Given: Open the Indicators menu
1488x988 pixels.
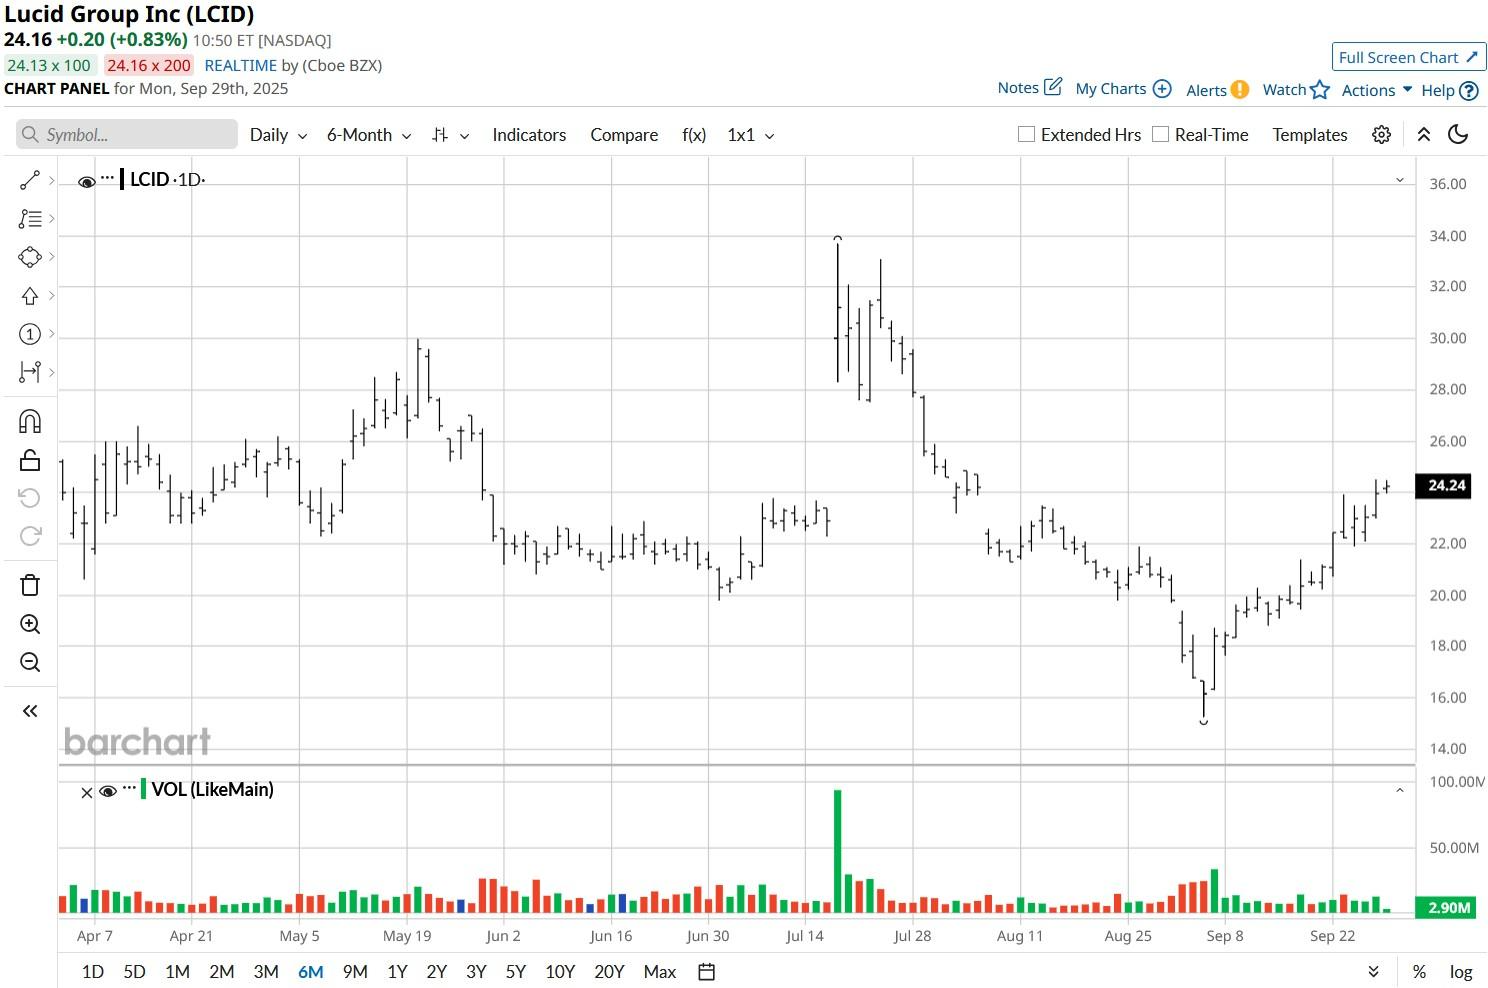Looking at the screenshot, I should point(529,135).
